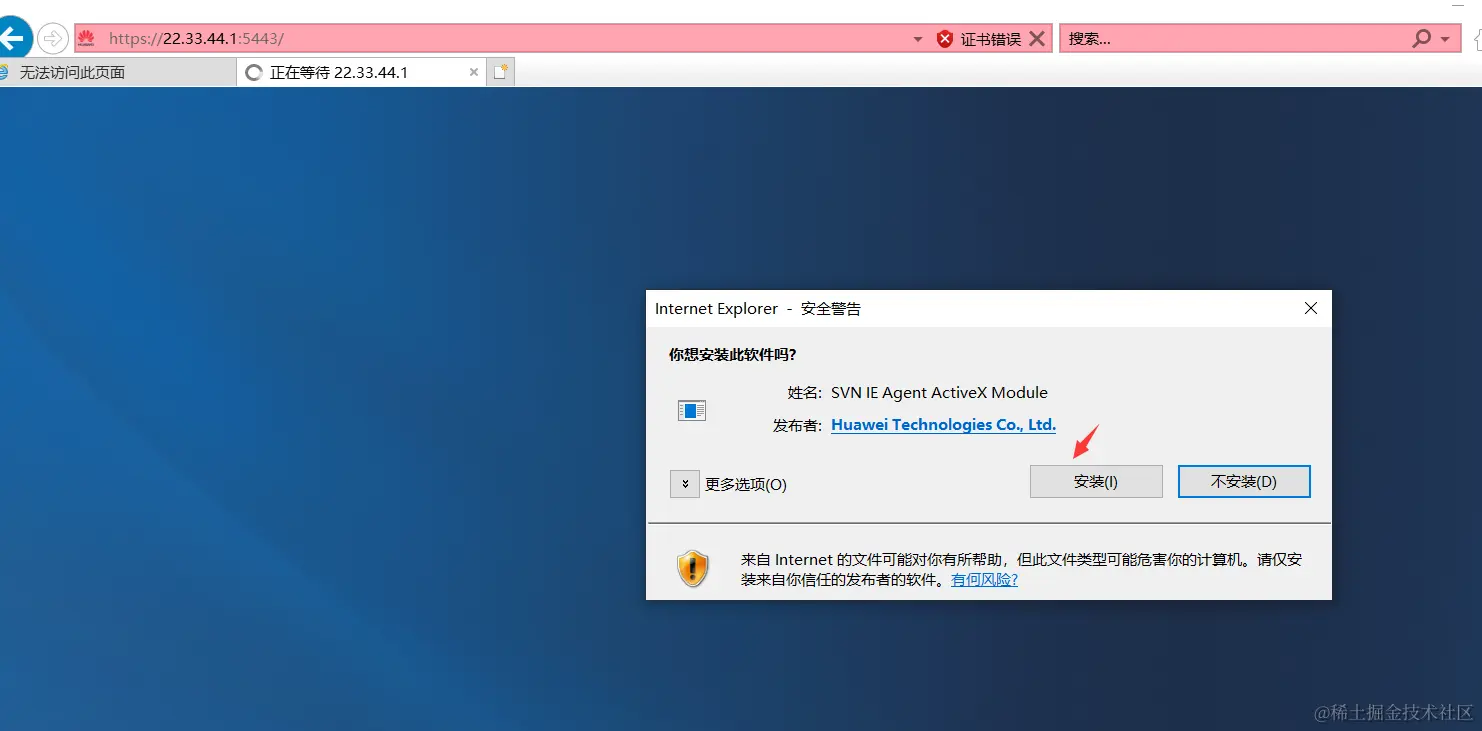
Task: Open a new tab with the blank tab button
Action: pos(501,72)
